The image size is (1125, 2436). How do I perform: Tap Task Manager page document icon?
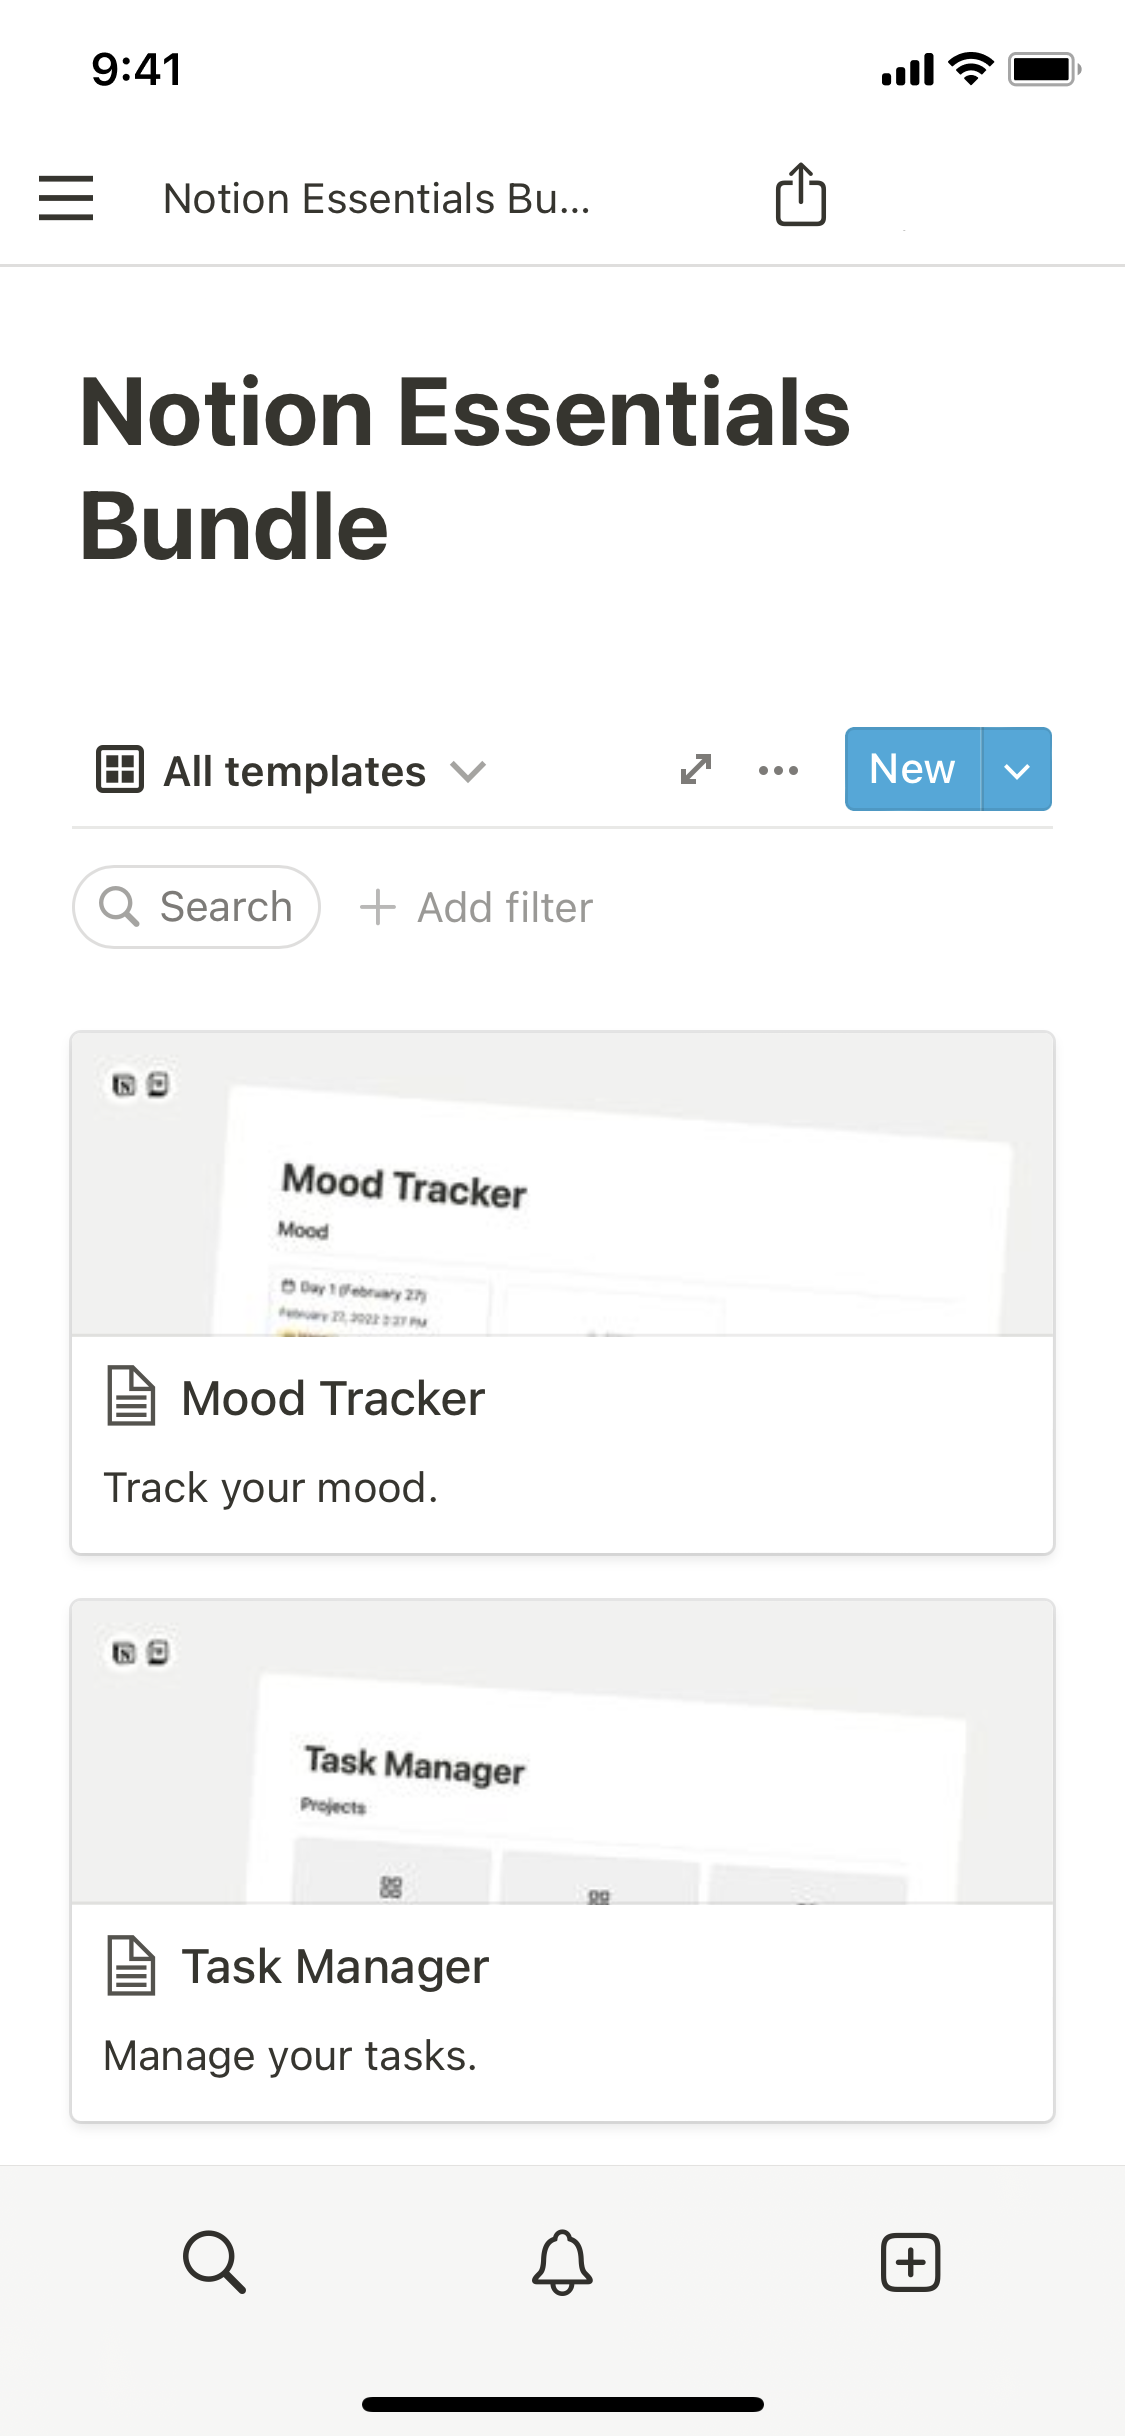(x=131, y=1965)
